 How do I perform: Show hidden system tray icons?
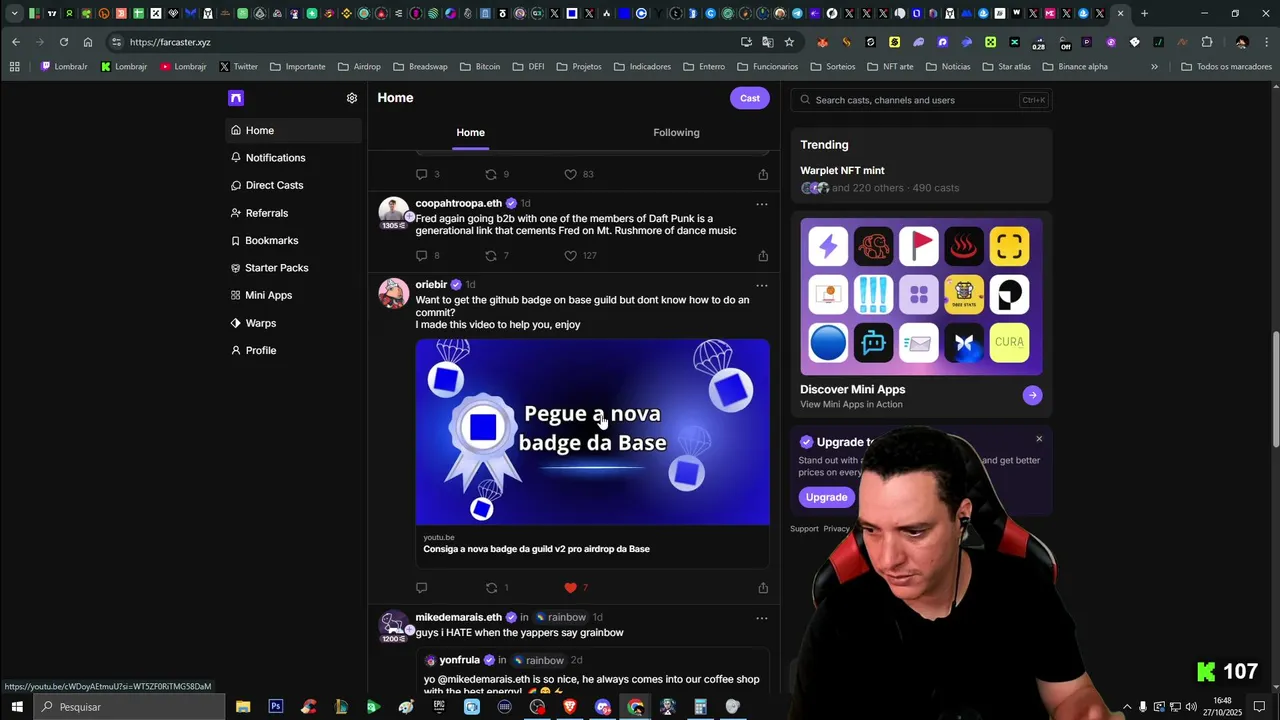point(1127,707)
